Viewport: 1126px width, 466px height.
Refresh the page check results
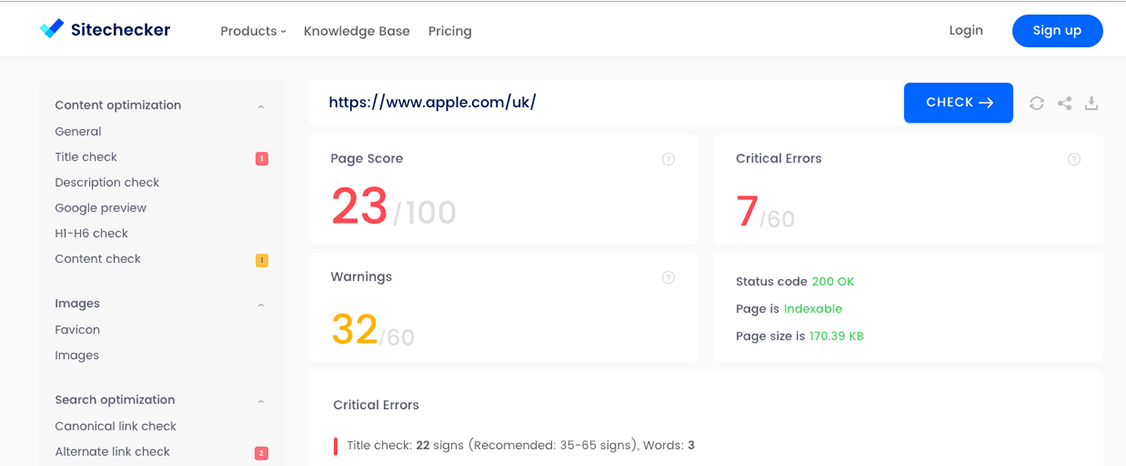click(x=1036, y=103)
